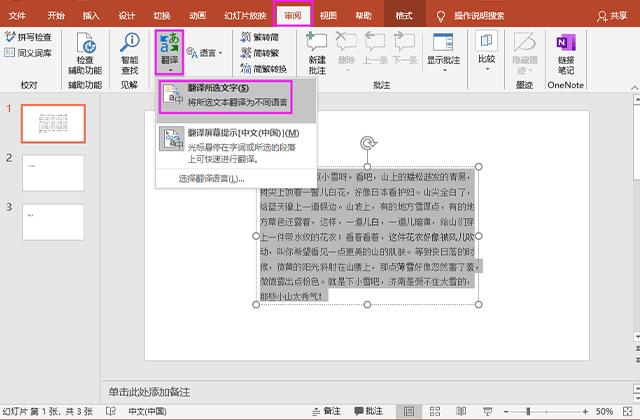The height and width of the screenshot is (420, 640).
Task: Click the 50% zoom level
Action: (604, 411)
